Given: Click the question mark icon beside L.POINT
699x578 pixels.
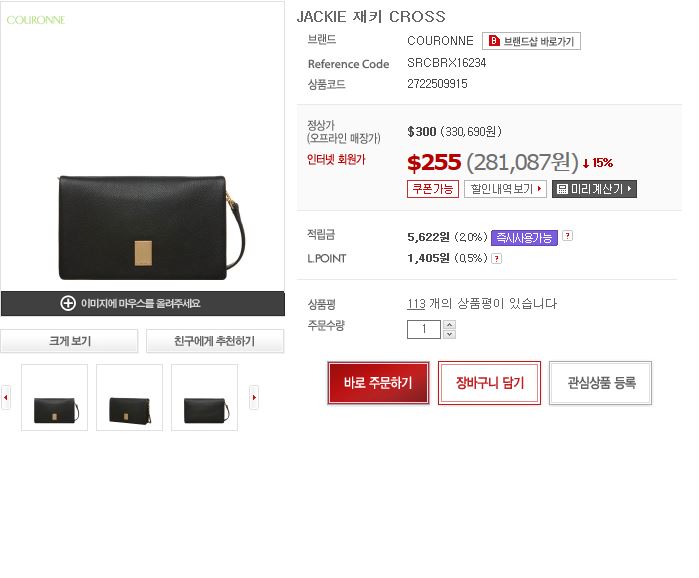Looking at the screenshot, I should 497,258.
